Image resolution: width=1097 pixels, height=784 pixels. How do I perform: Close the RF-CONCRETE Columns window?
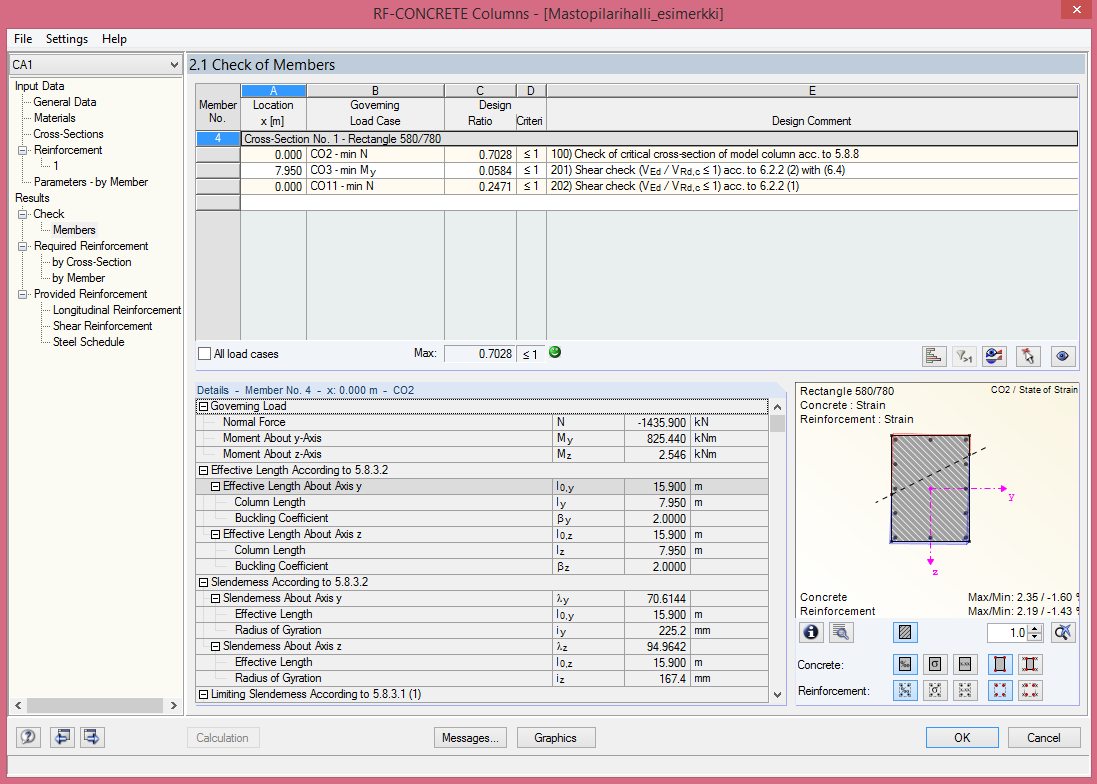pos(1075,10)
